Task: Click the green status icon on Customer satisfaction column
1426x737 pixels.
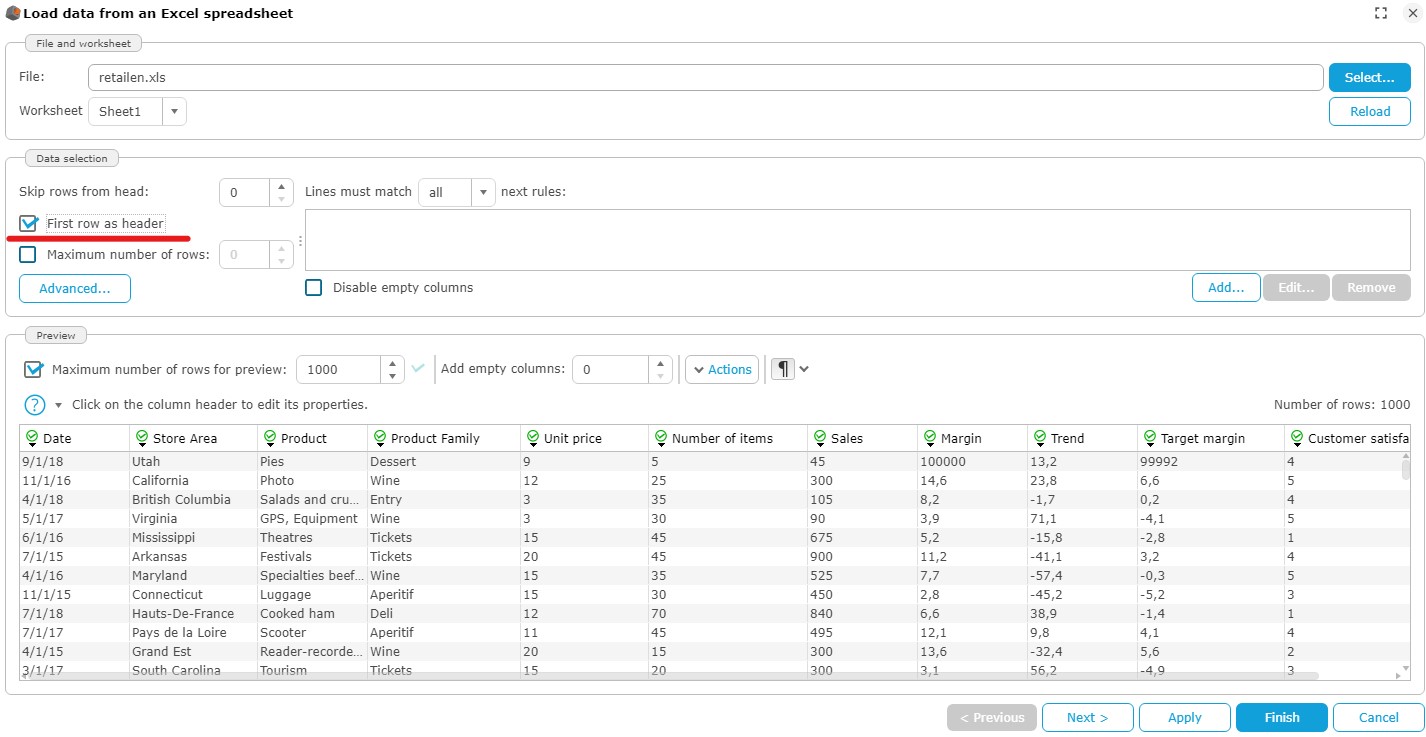Action: click(x=1297, y=437)
